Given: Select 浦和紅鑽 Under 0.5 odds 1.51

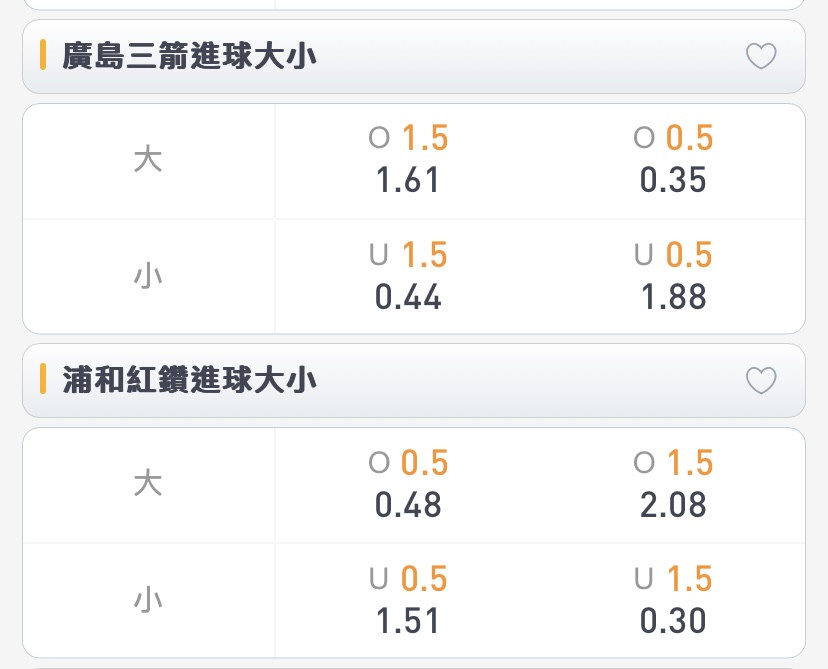Looking at the screenshot, I should tap(408, 599).
